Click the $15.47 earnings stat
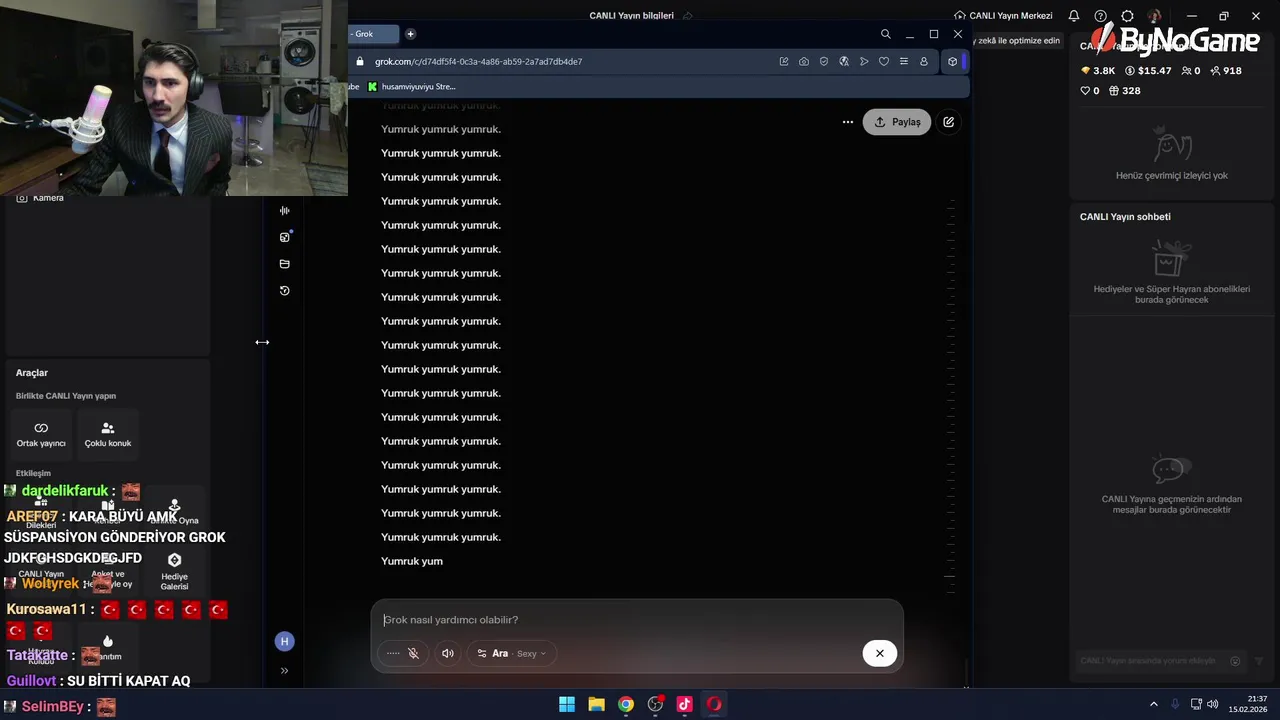This screenshot has width=1280, height=720. click(x=1148, y=71)
